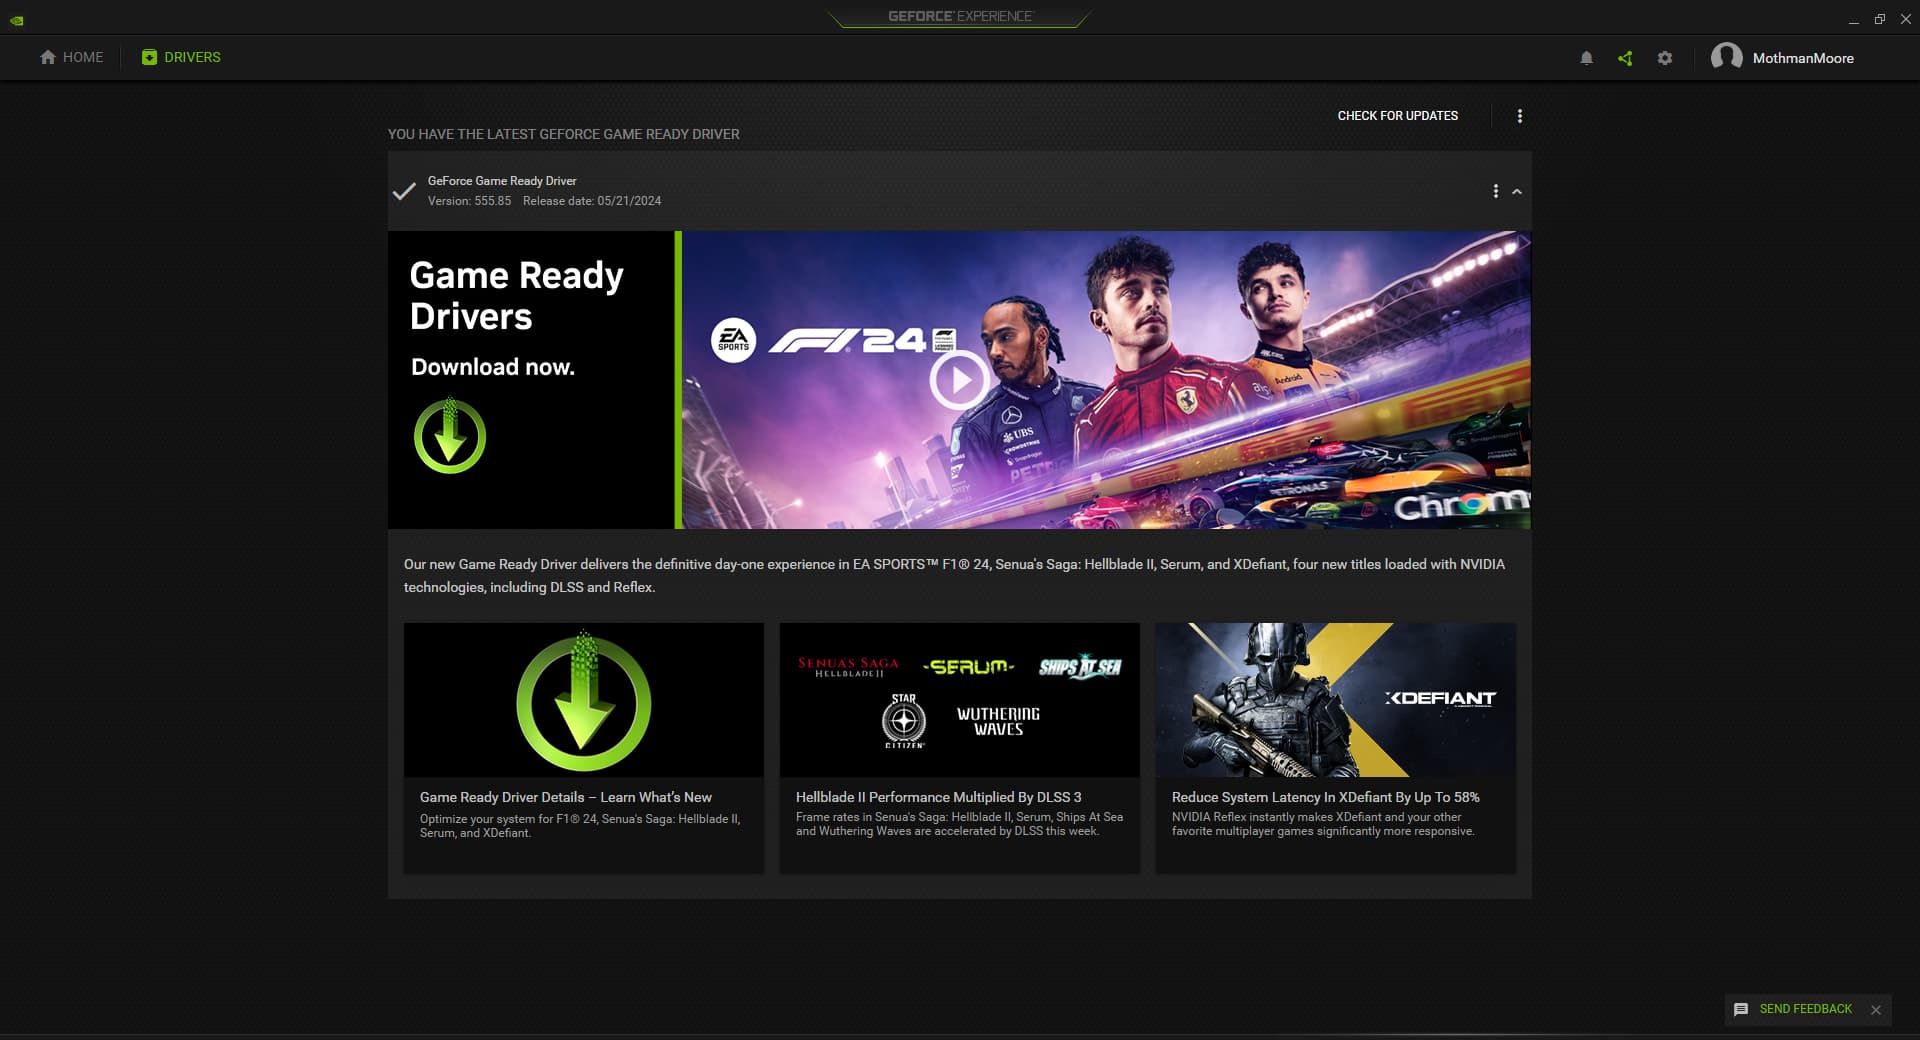Open the driver entry three-dot menu
1920x1040 pixels.
[x=1496, y=191]
